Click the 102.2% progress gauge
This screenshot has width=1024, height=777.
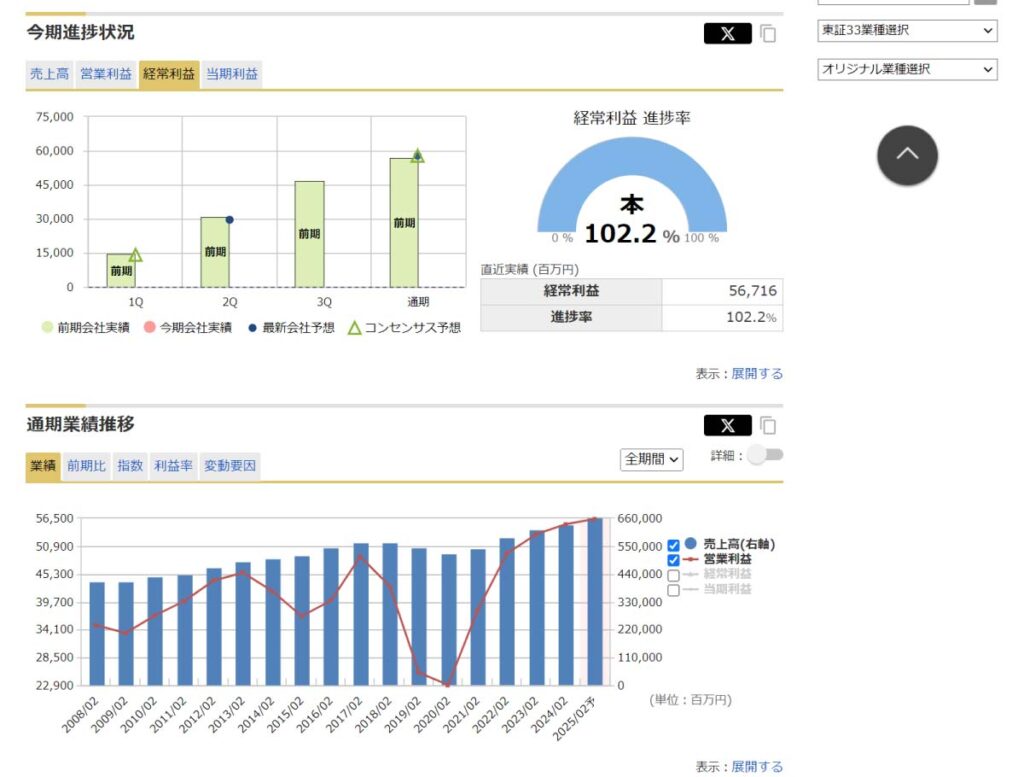click(x=632, y=189)
